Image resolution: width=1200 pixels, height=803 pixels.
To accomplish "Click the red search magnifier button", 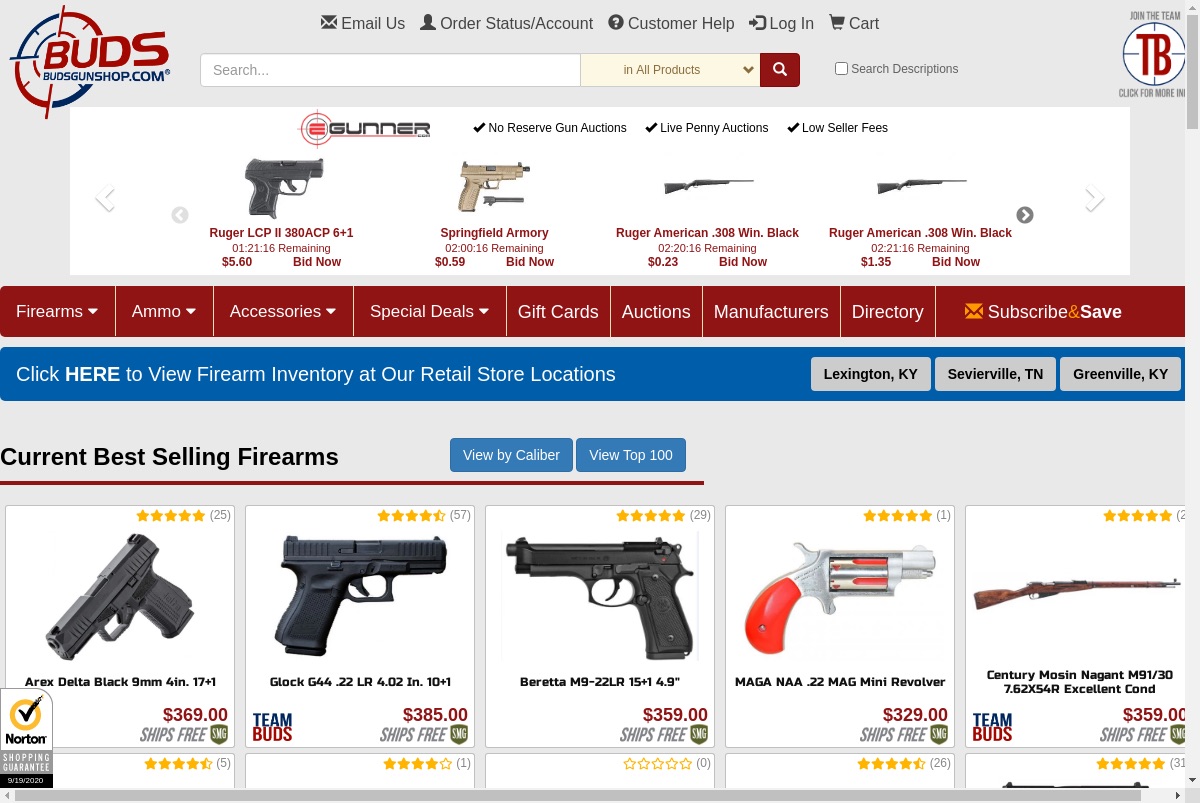I will click(x=780, y=70).
